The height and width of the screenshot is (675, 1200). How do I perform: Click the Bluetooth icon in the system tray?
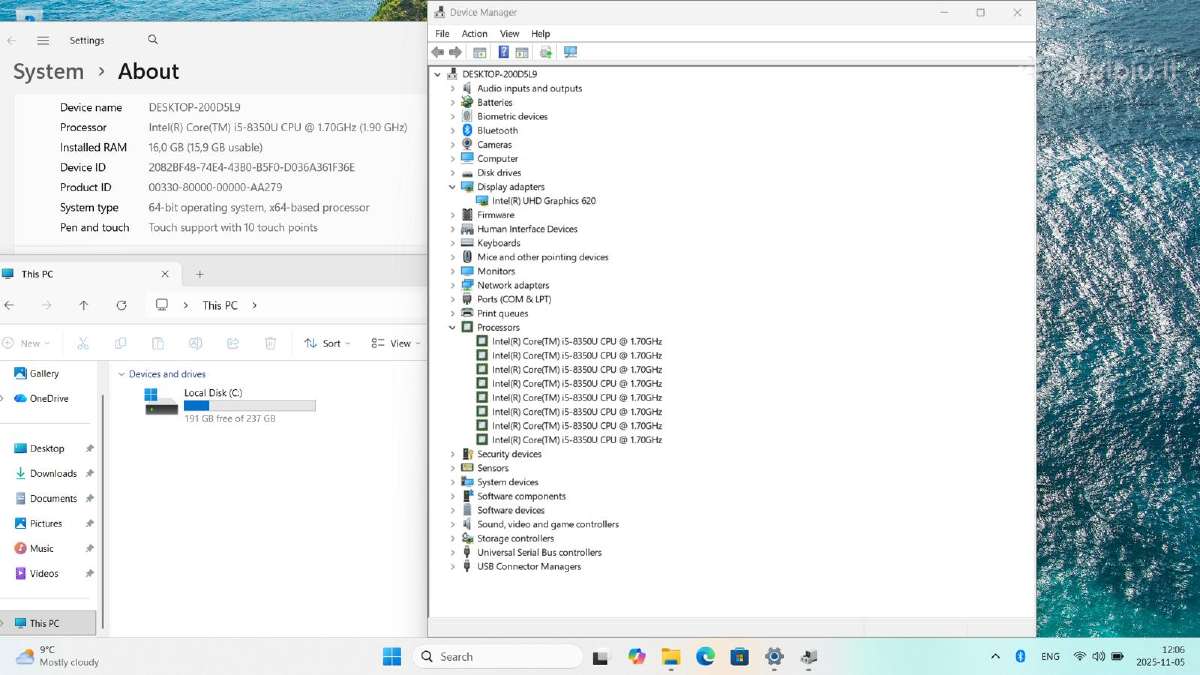click(1021, 657)
